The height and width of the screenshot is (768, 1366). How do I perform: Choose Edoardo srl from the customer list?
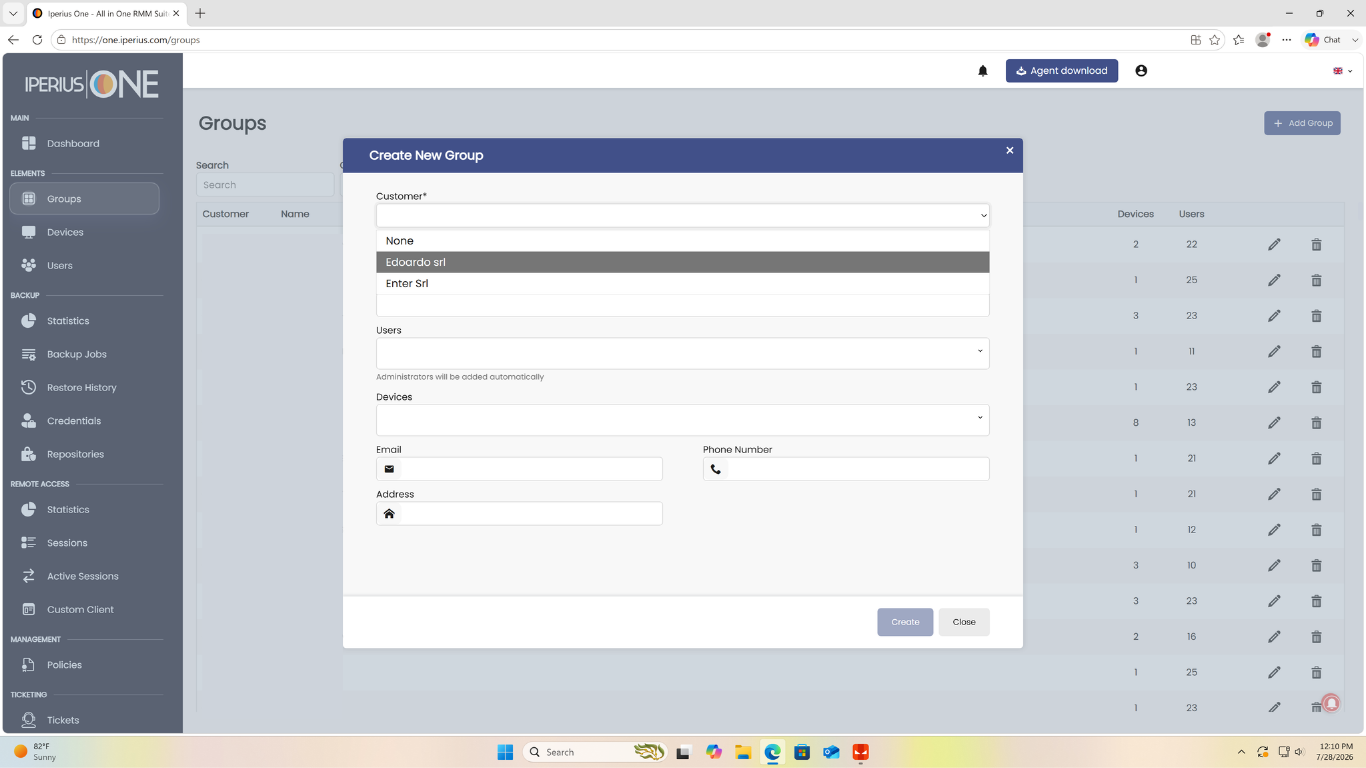click(683, 262)
